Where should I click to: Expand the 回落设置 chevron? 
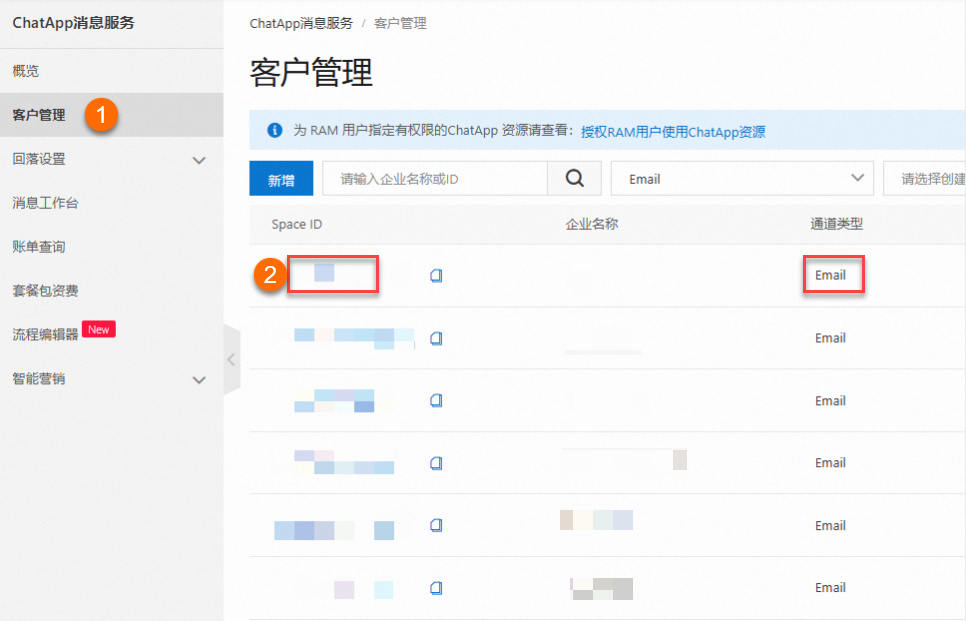pos(199,160)
